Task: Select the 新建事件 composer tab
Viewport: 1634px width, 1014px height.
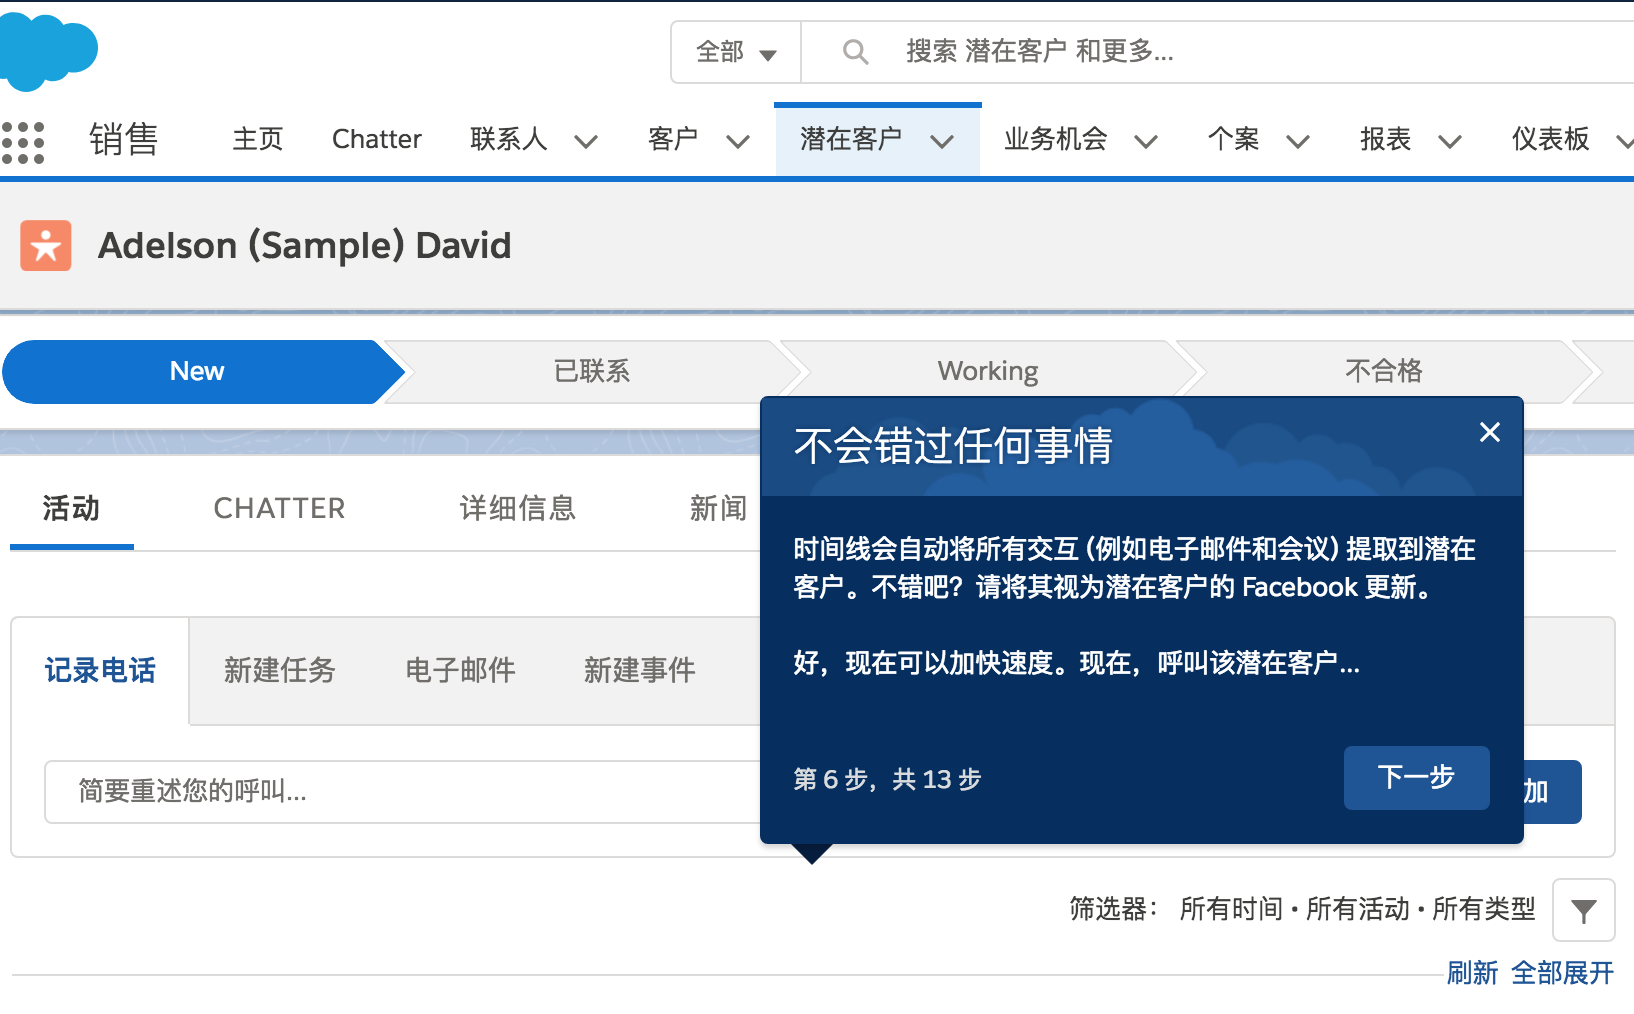Action: pyautogui.click(x=640, y=670)
